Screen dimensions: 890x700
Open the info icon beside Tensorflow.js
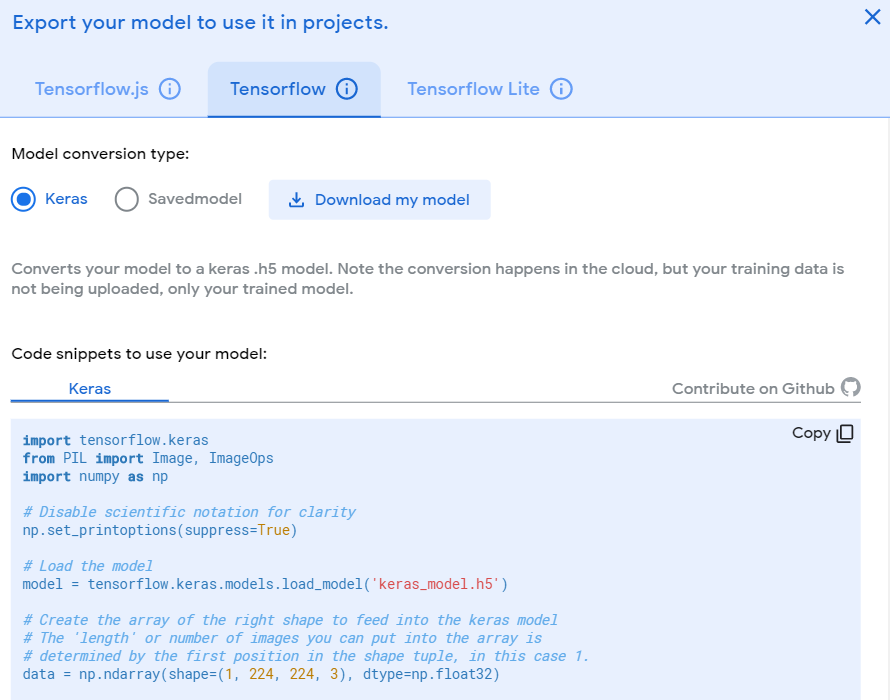click(x=170, y=89)
